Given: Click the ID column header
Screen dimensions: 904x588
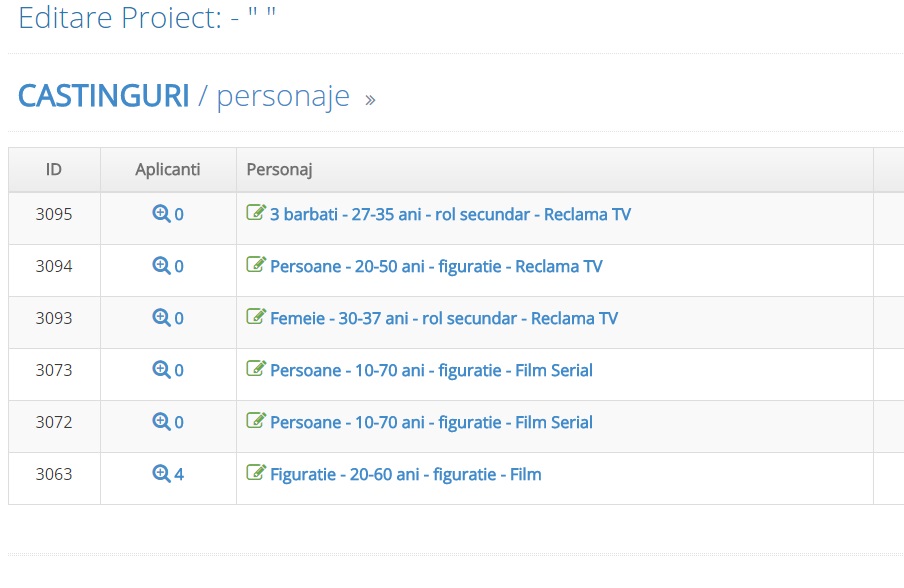Looking at the screenshot, I should coord(54,170).
